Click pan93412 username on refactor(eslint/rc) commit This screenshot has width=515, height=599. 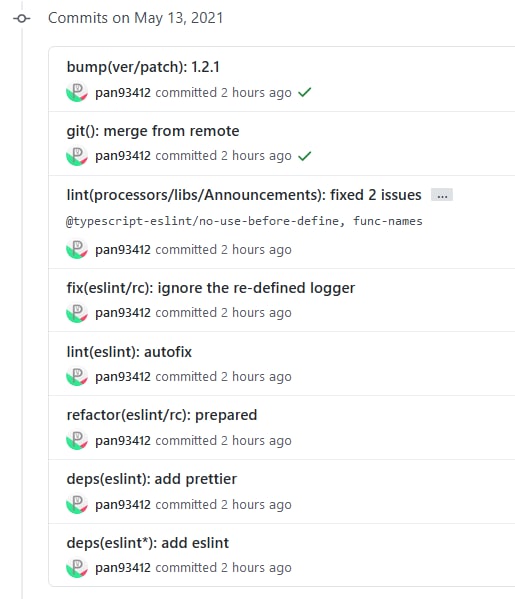(123, 440)
